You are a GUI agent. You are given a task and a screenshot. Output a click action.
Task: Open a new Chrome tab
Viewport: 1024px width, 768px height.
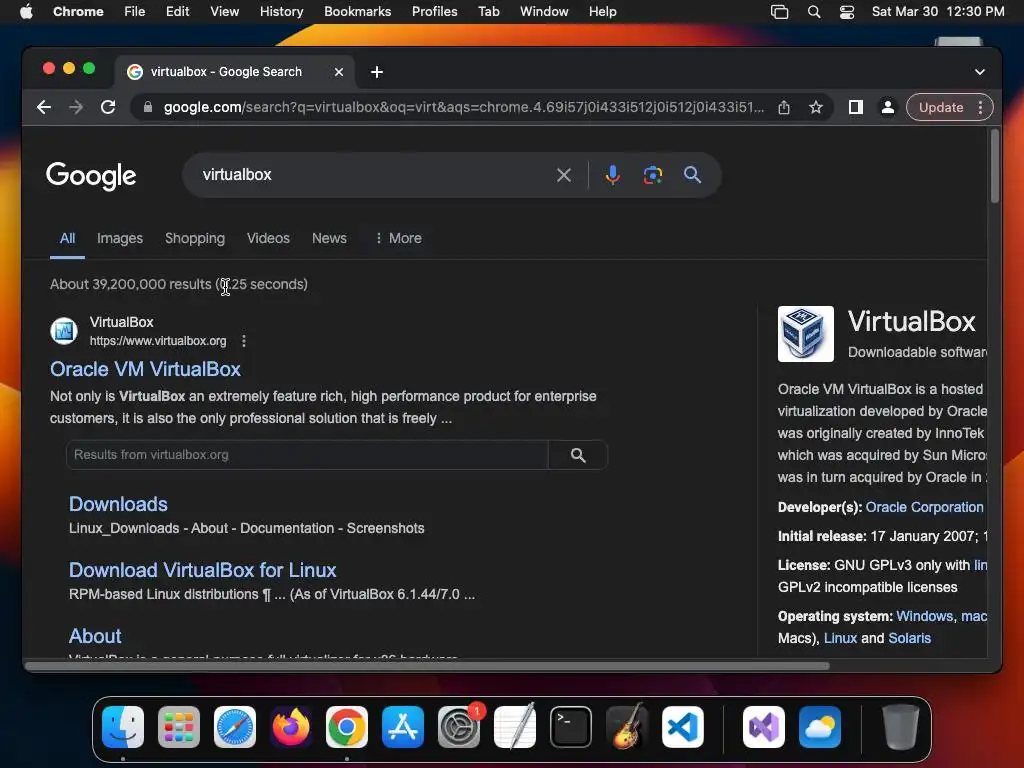(377, 72)
